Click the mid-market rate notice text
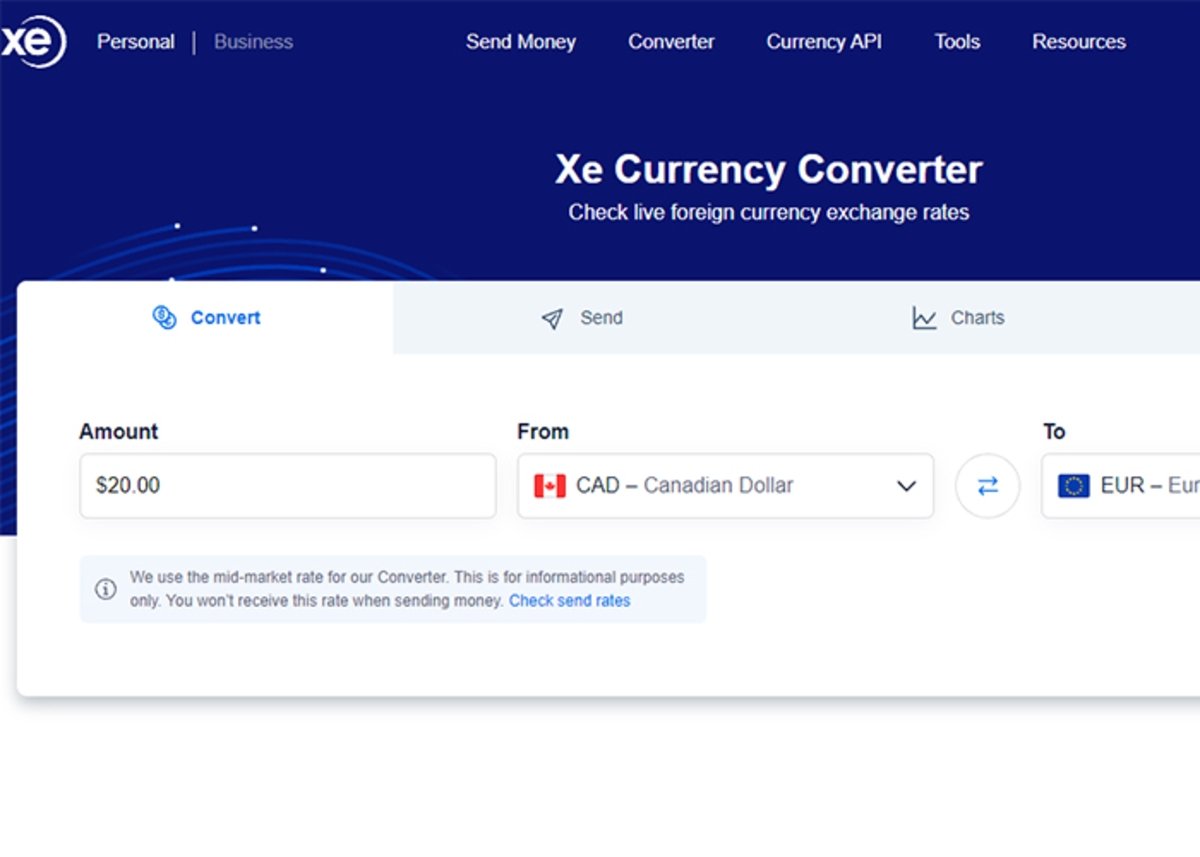Image resolution: width=1200 pixels, height=857 pixels. (x=407, y=589)
